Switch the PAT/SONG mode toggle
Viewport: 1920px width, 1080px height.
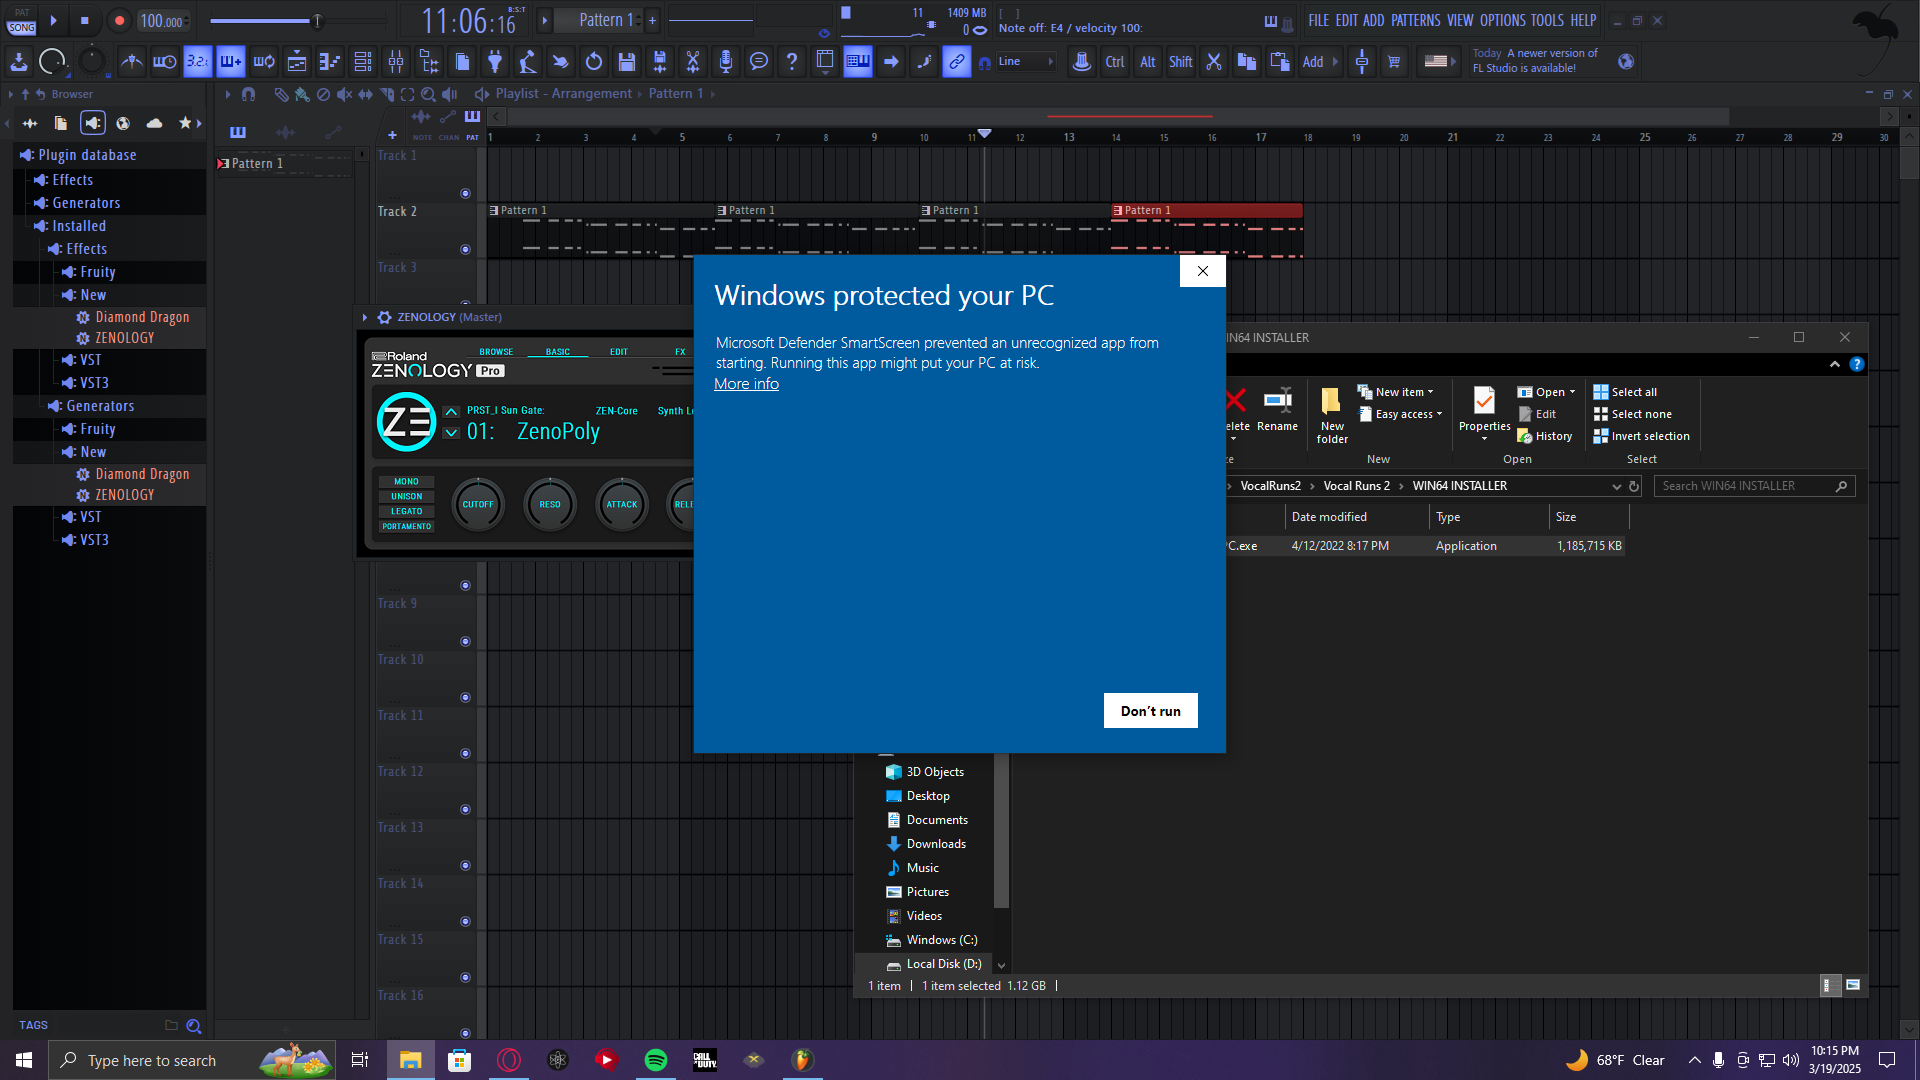[x=22, y=20]
